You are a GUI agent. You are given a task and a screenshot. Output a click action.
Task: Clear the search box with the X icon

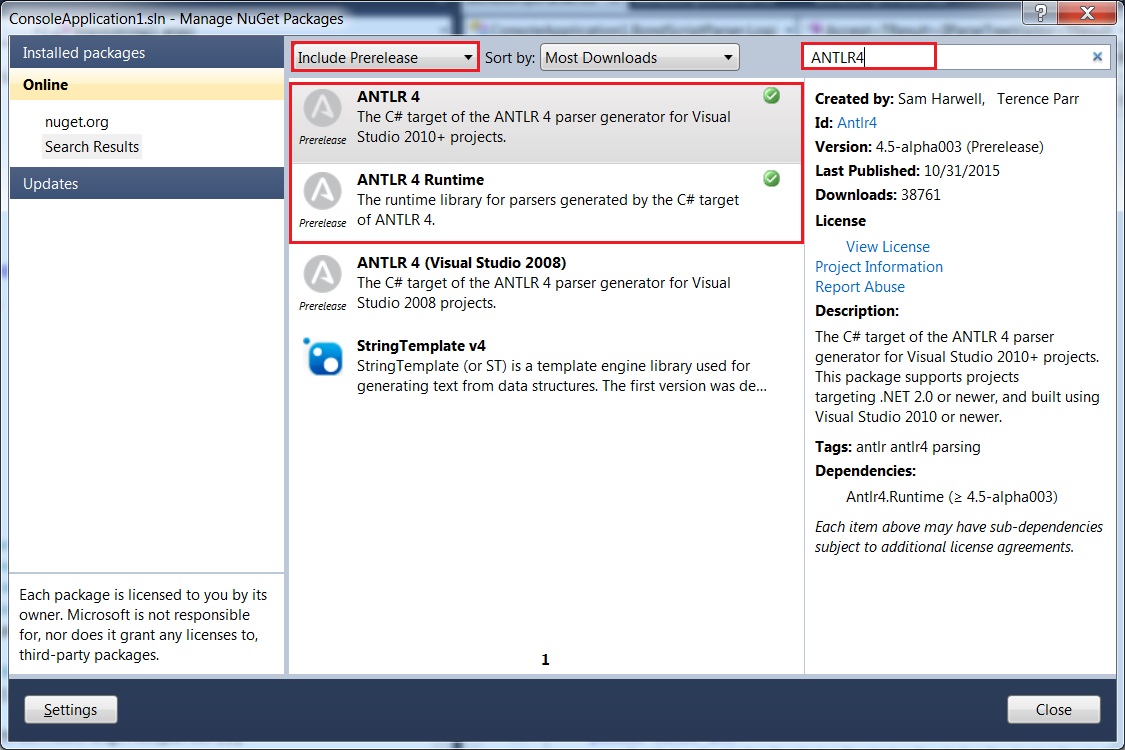1097,57
